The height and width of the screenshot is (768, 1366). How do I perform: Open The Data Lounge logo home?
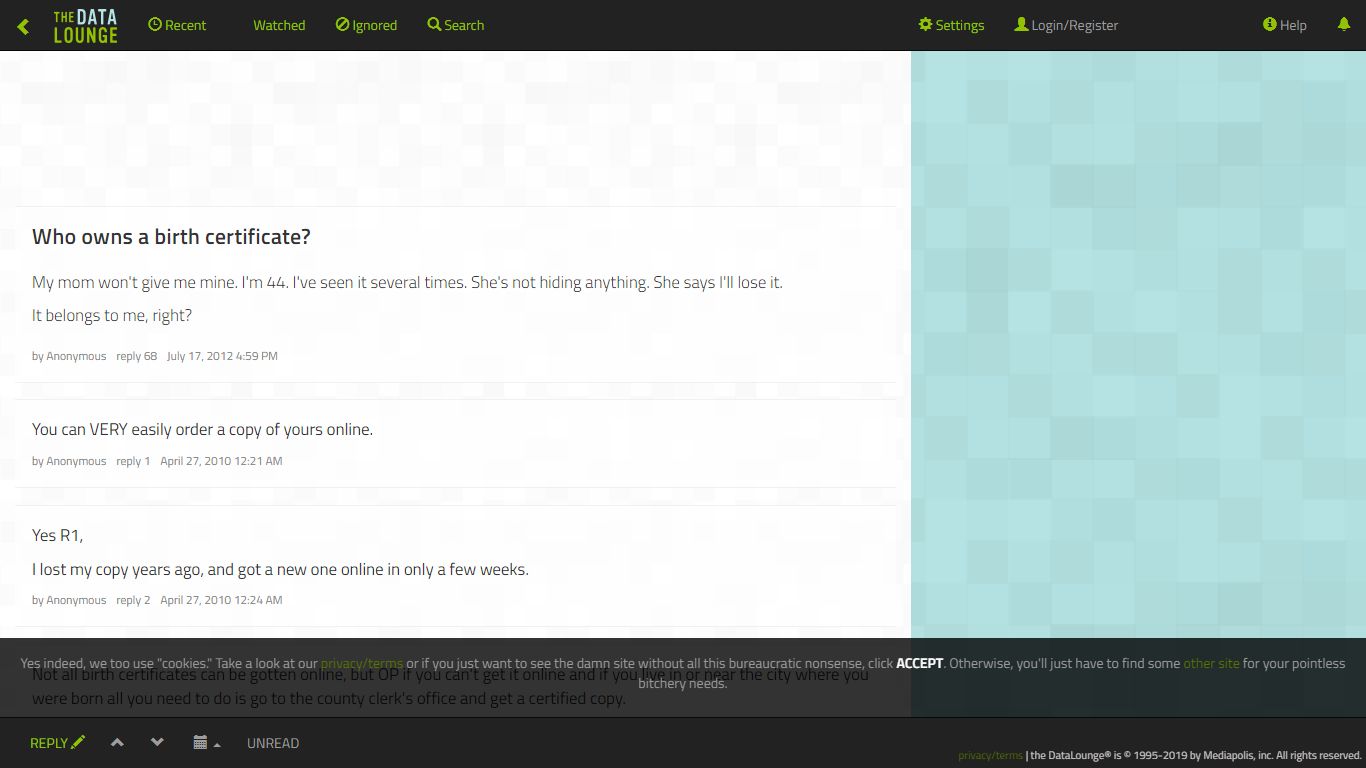pyautogui.click(x=85, y=26)
